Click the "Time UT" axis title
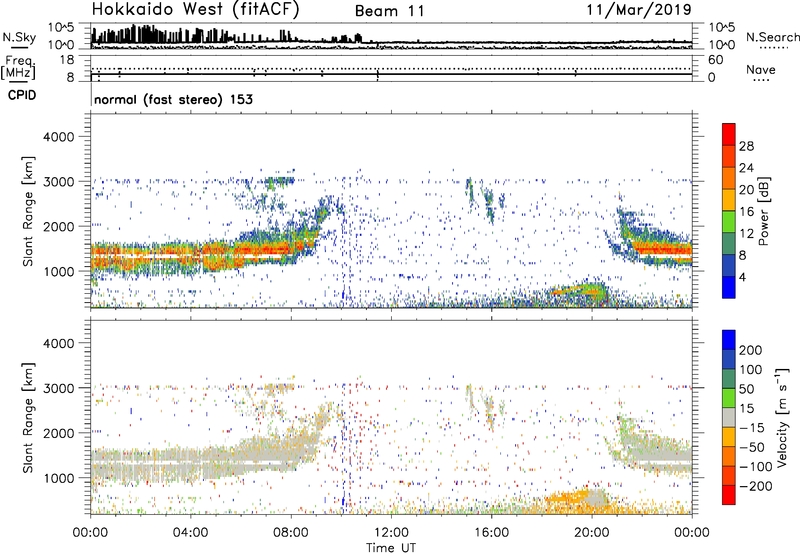The image size is (800, 554). pos(391,547)
